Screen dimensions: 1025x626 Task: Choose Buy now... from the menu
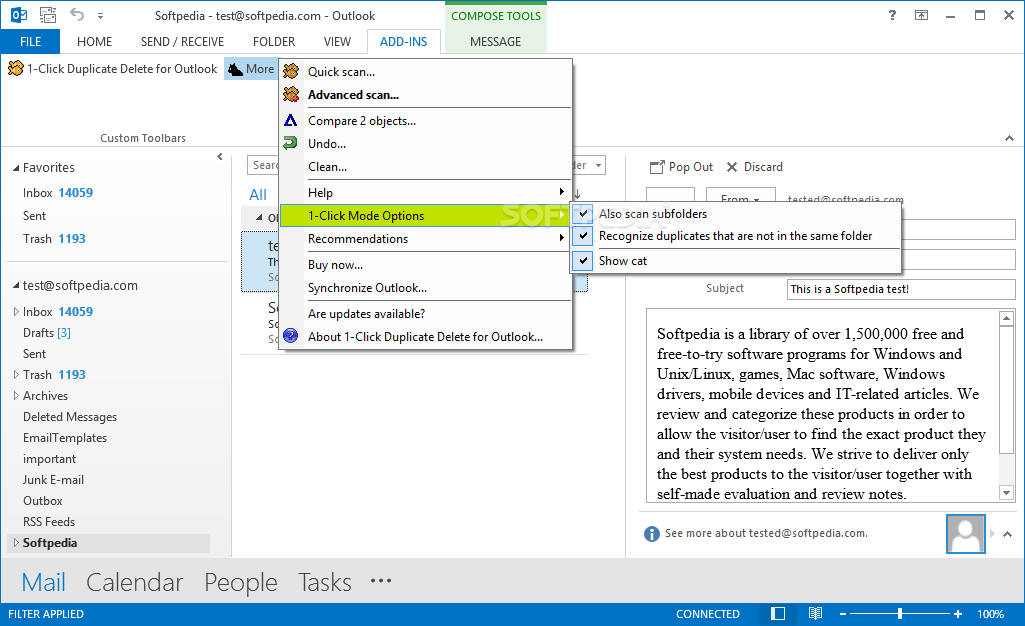pos(426,265)
